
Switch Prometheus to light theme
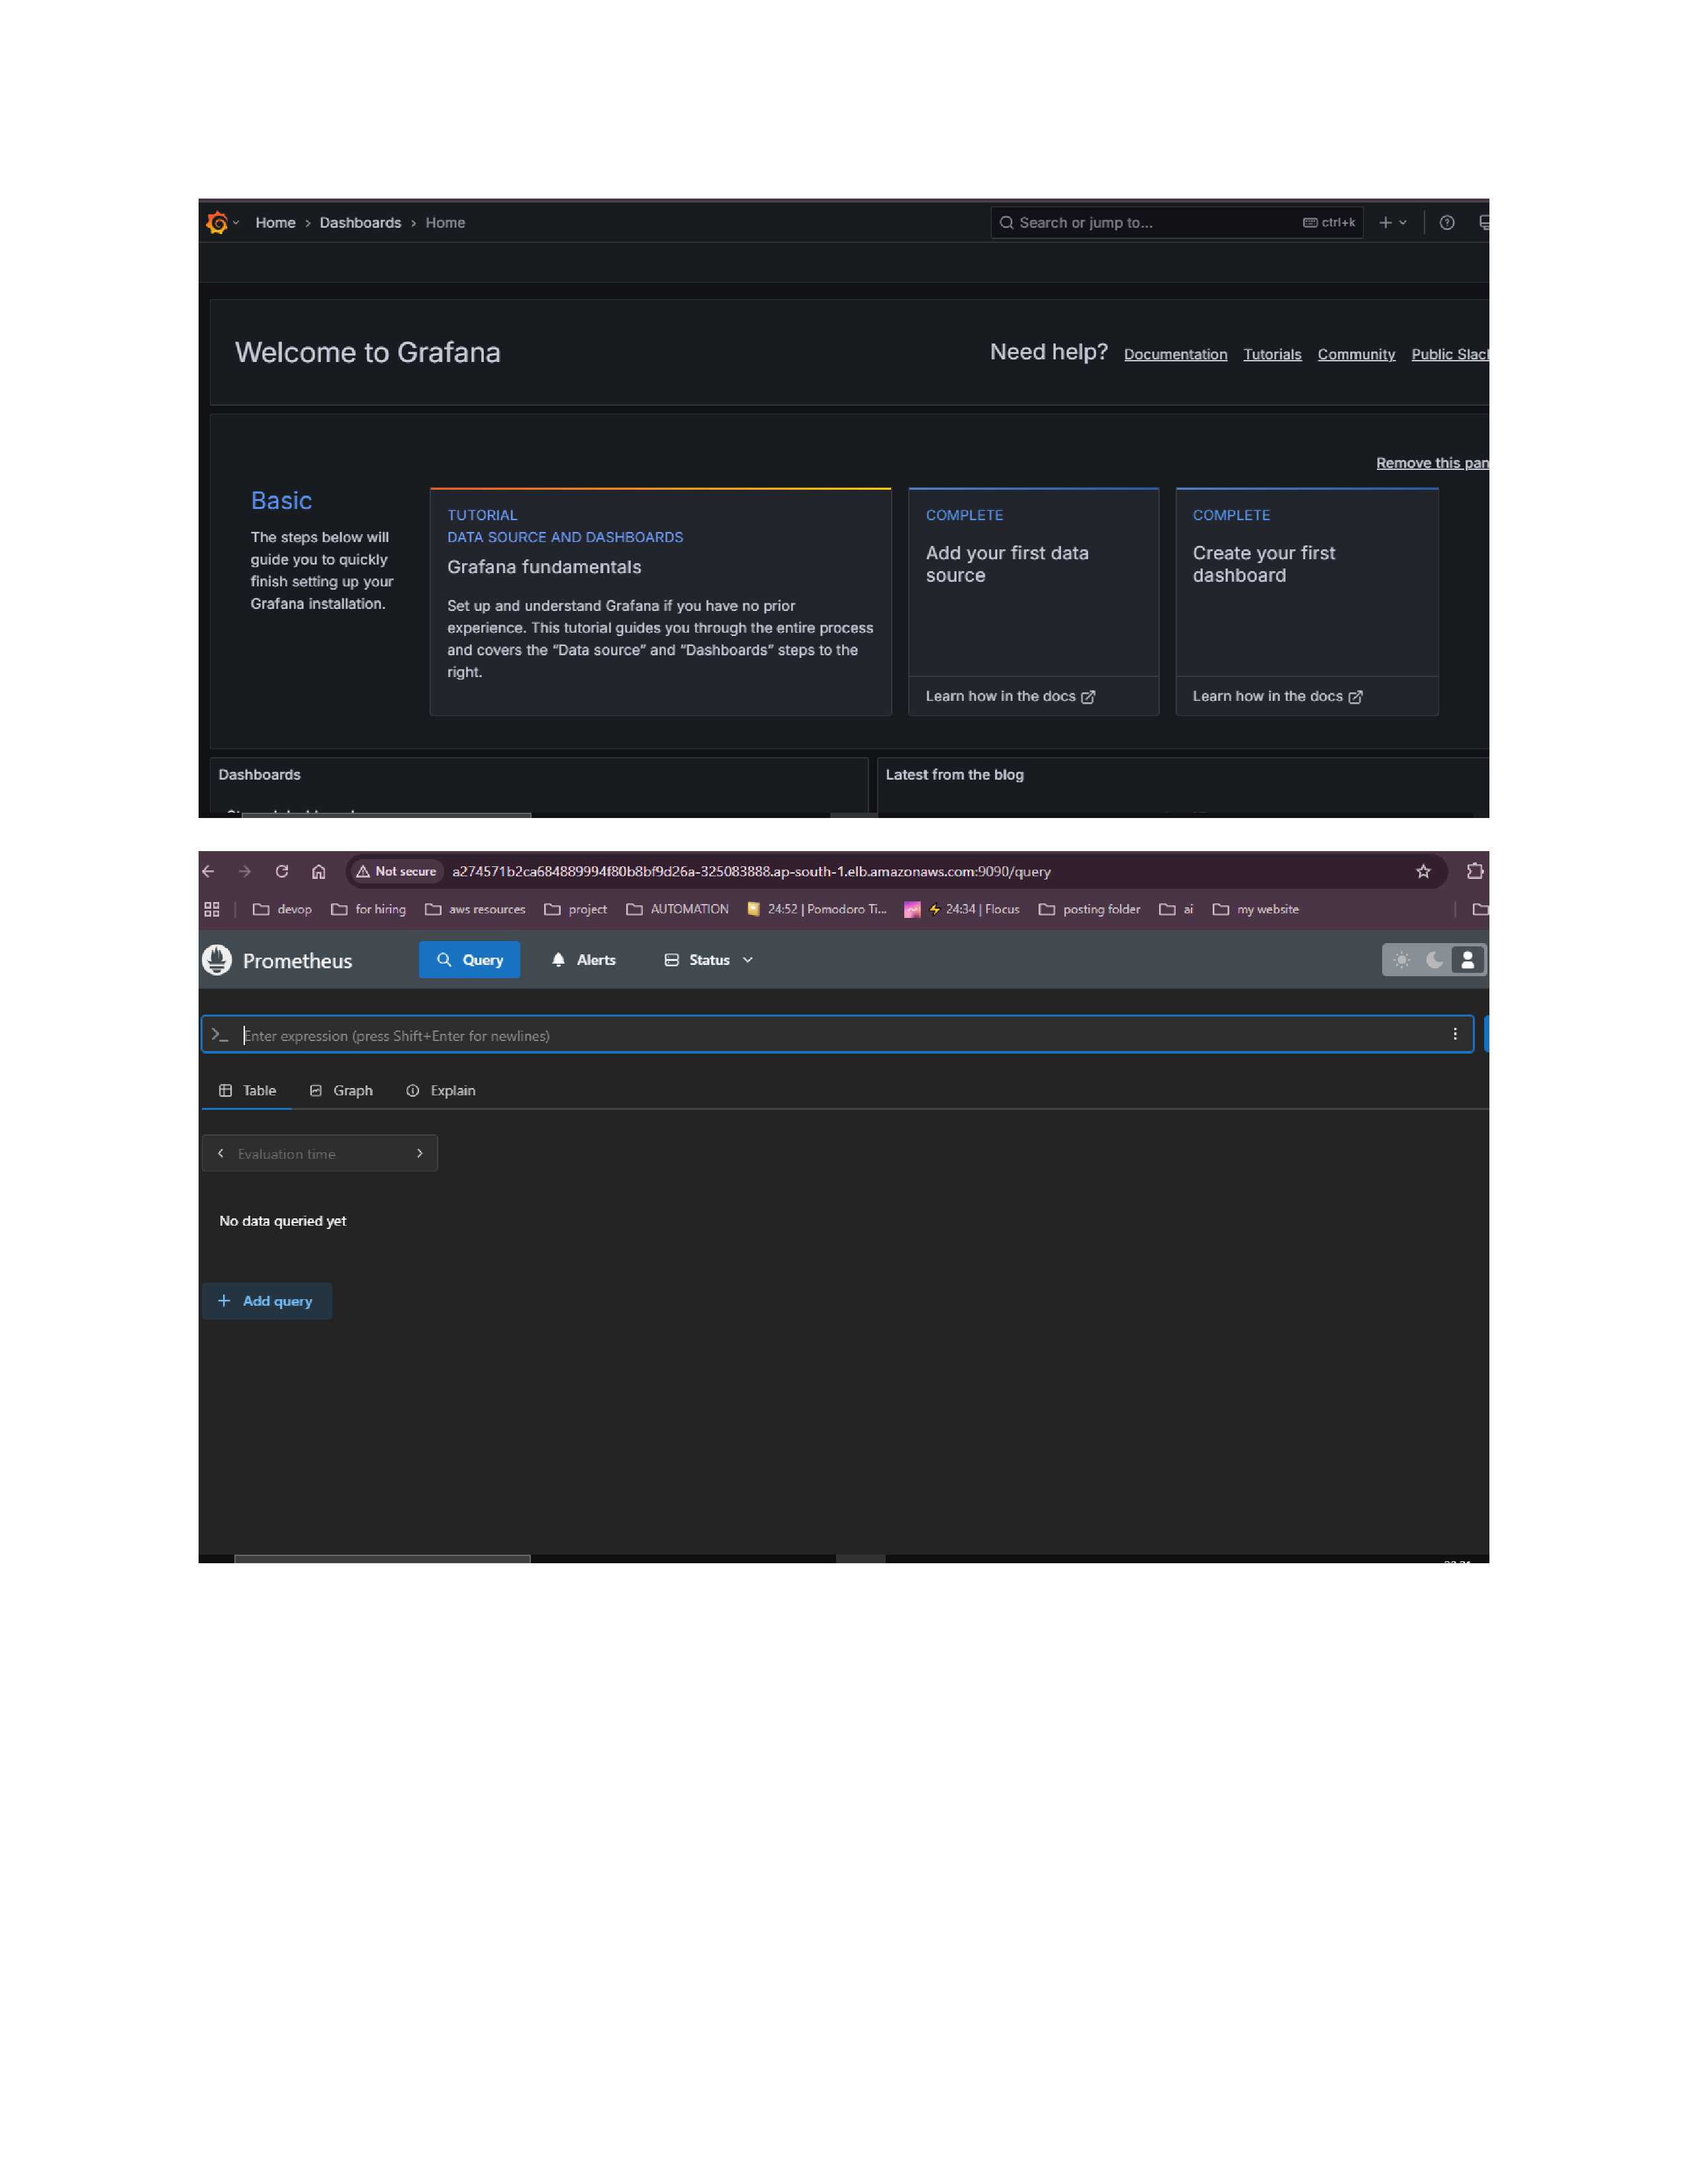coord(1402,960)
